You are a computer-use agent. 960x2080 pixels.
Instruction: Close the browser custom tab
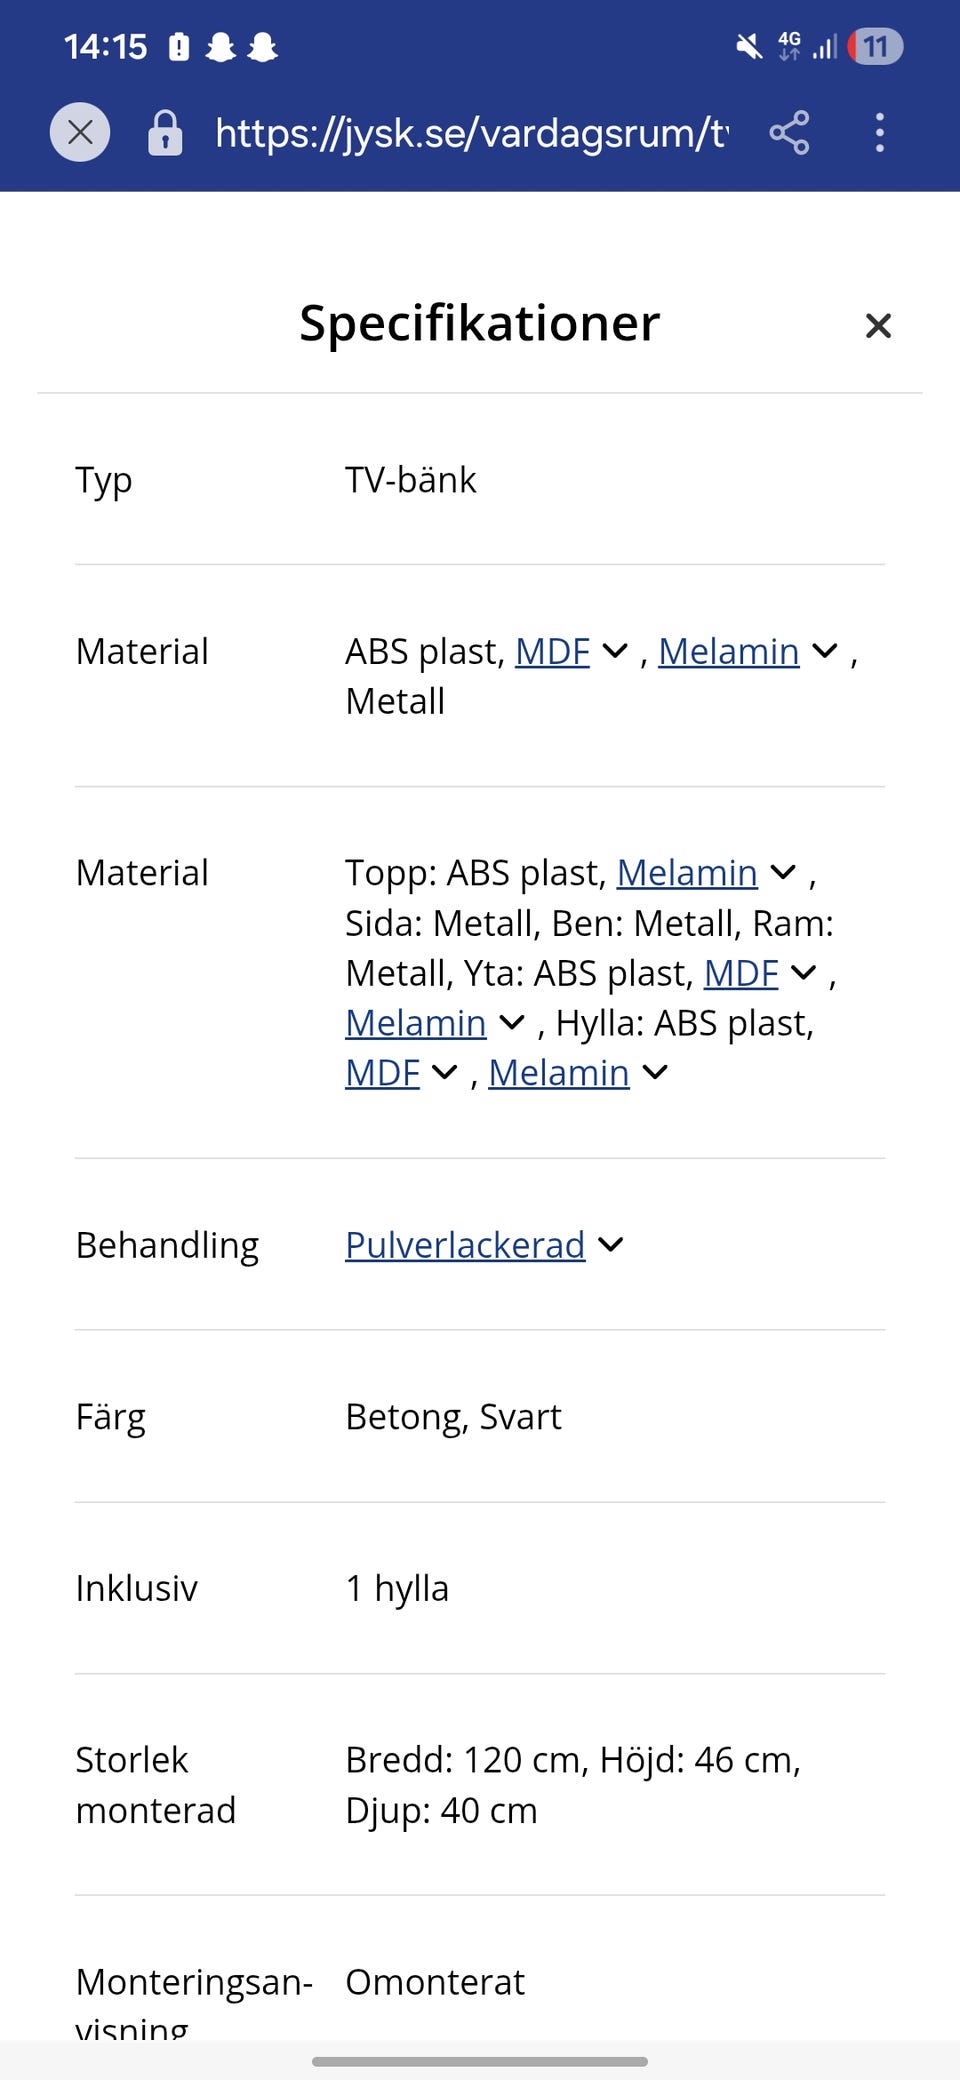point(80,132)
